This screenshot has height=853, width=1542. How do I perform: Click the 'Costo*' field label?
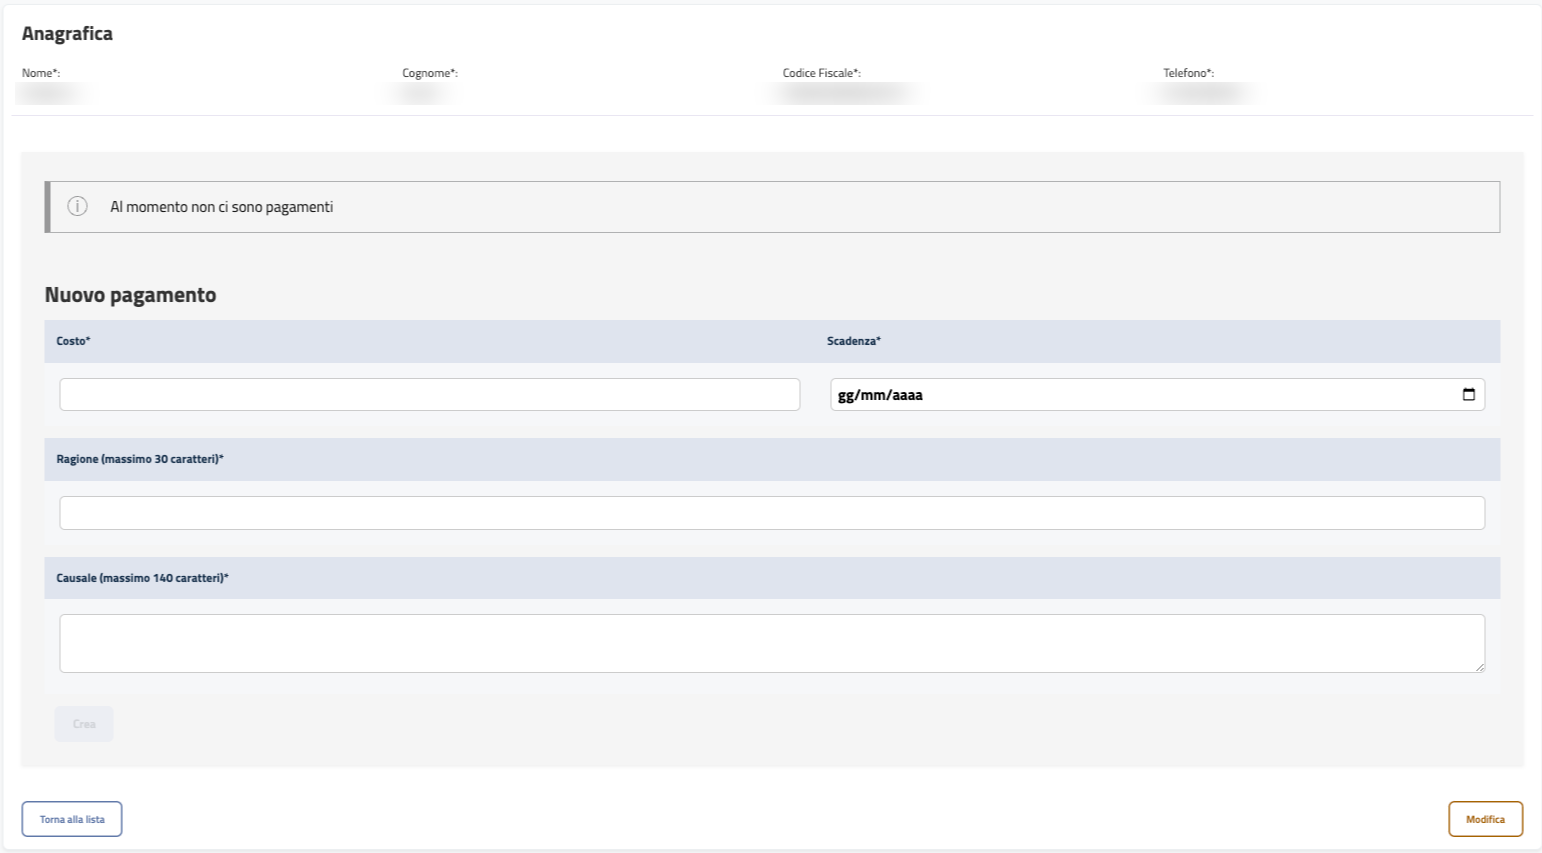pos(73,341)
